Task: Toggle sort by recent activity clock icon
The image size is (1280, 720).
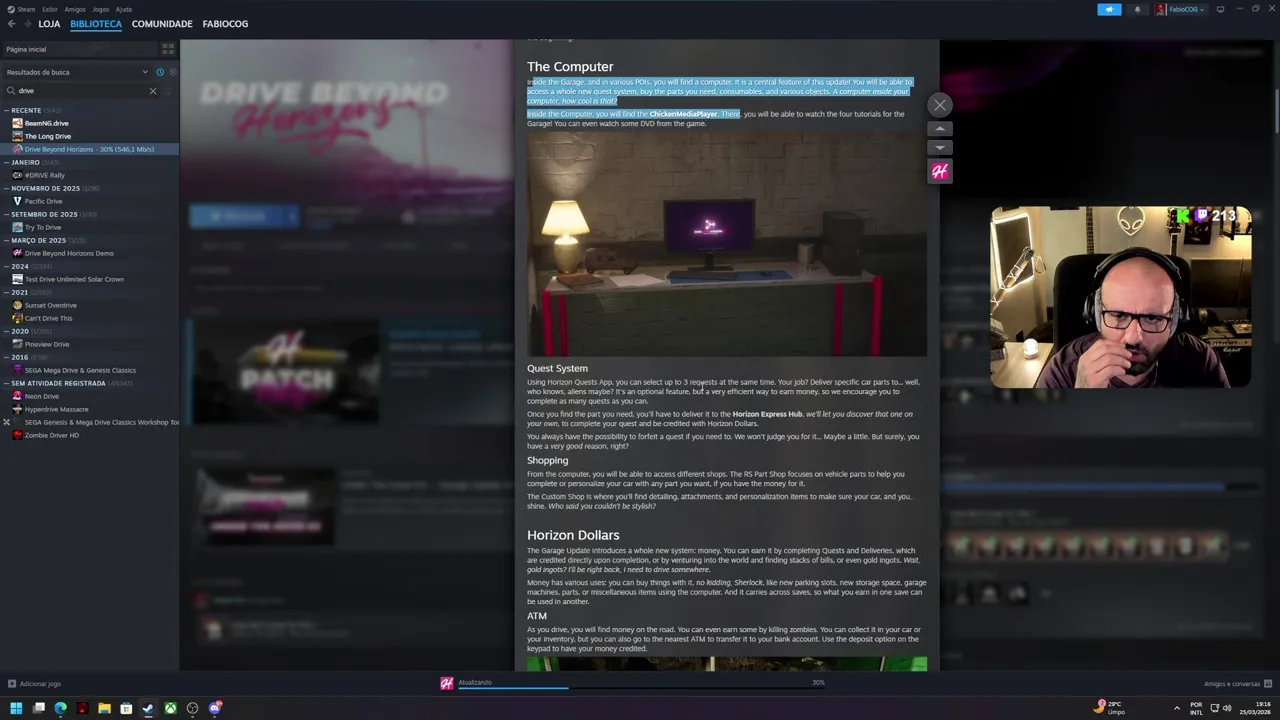Action: point(160,72)
